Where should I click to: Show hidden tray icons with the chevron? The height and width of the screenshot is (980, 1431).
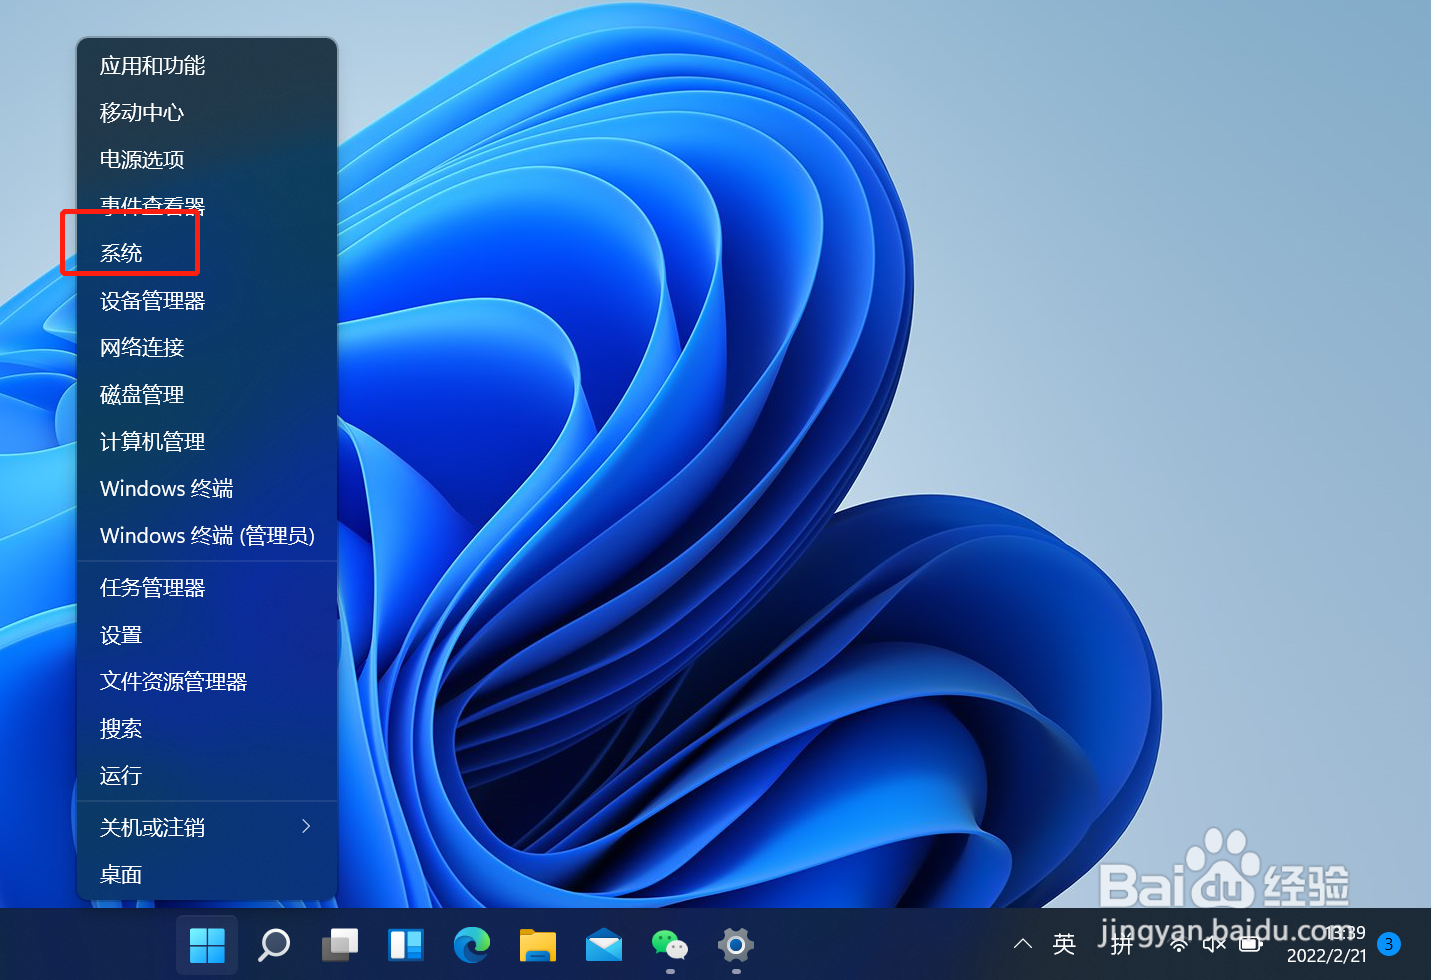coord(1022,944)
